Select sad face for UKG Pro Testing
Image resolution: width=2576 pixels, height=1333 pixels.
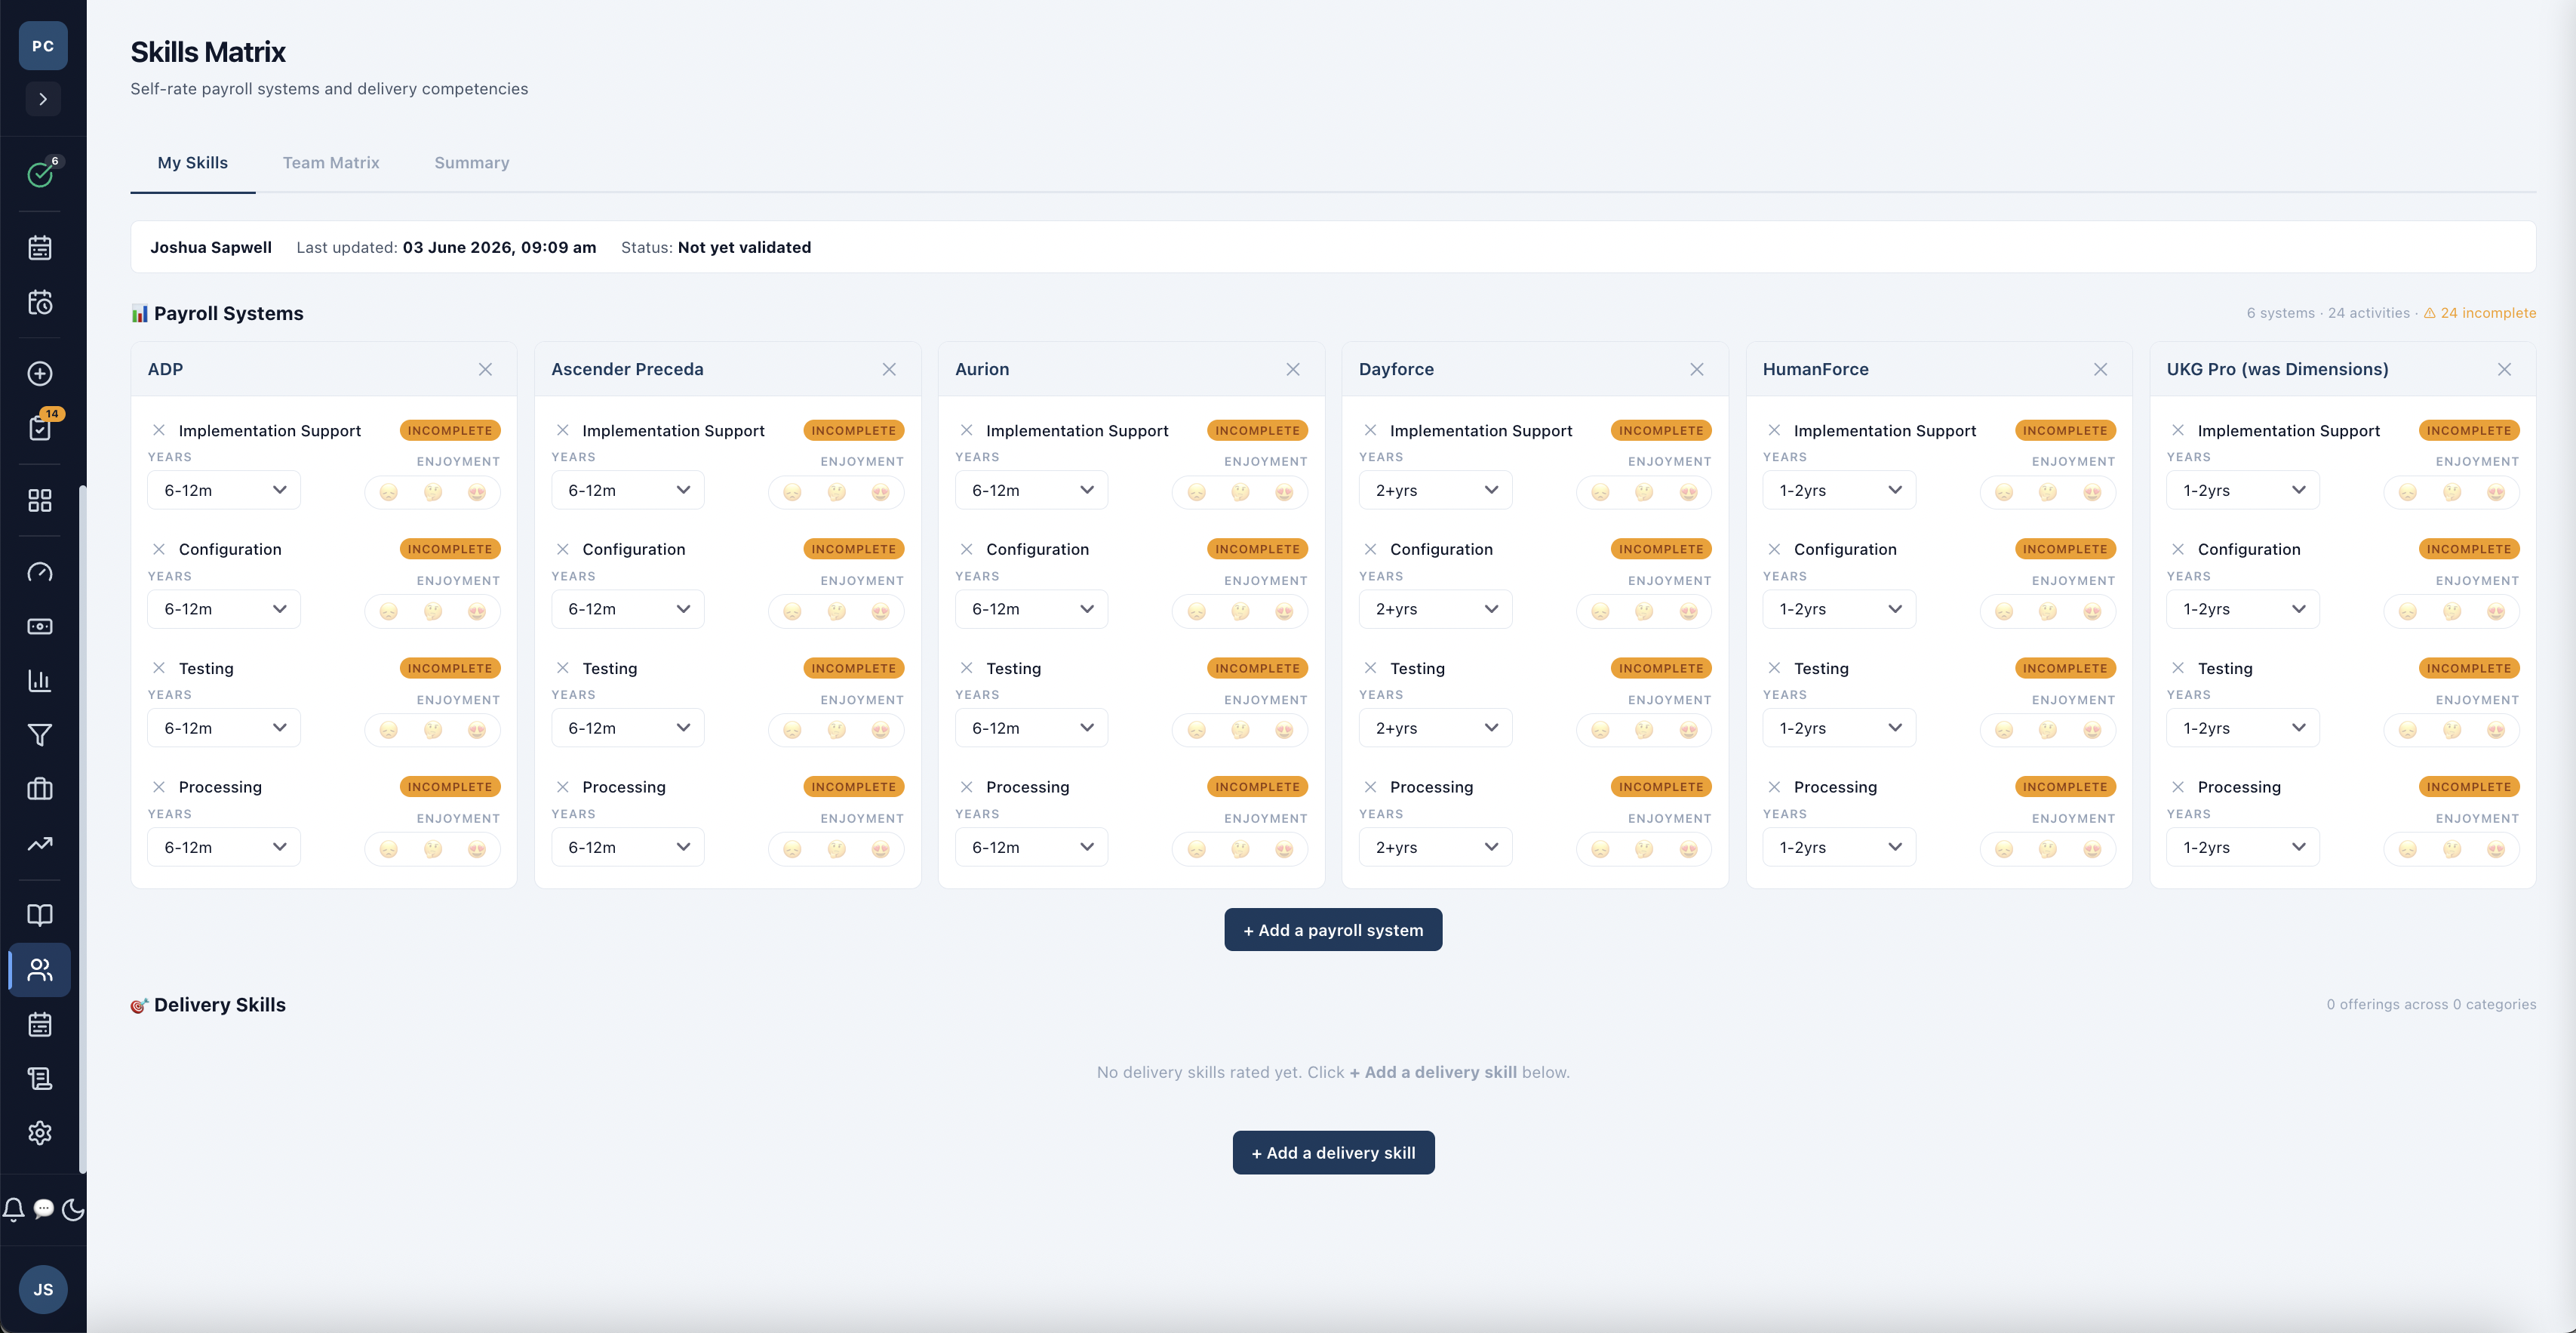coord(2409,730)
